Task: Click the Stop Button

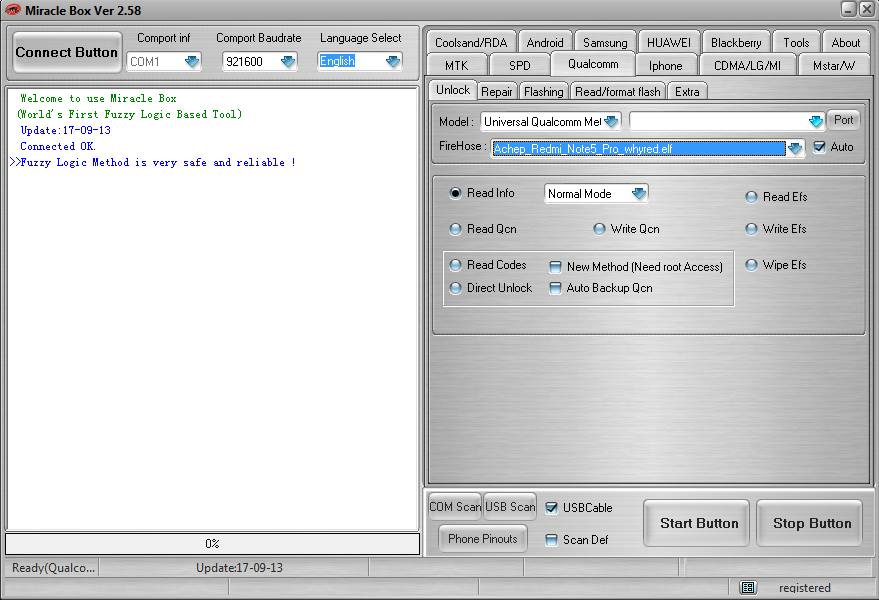Action: pos(811,523)
